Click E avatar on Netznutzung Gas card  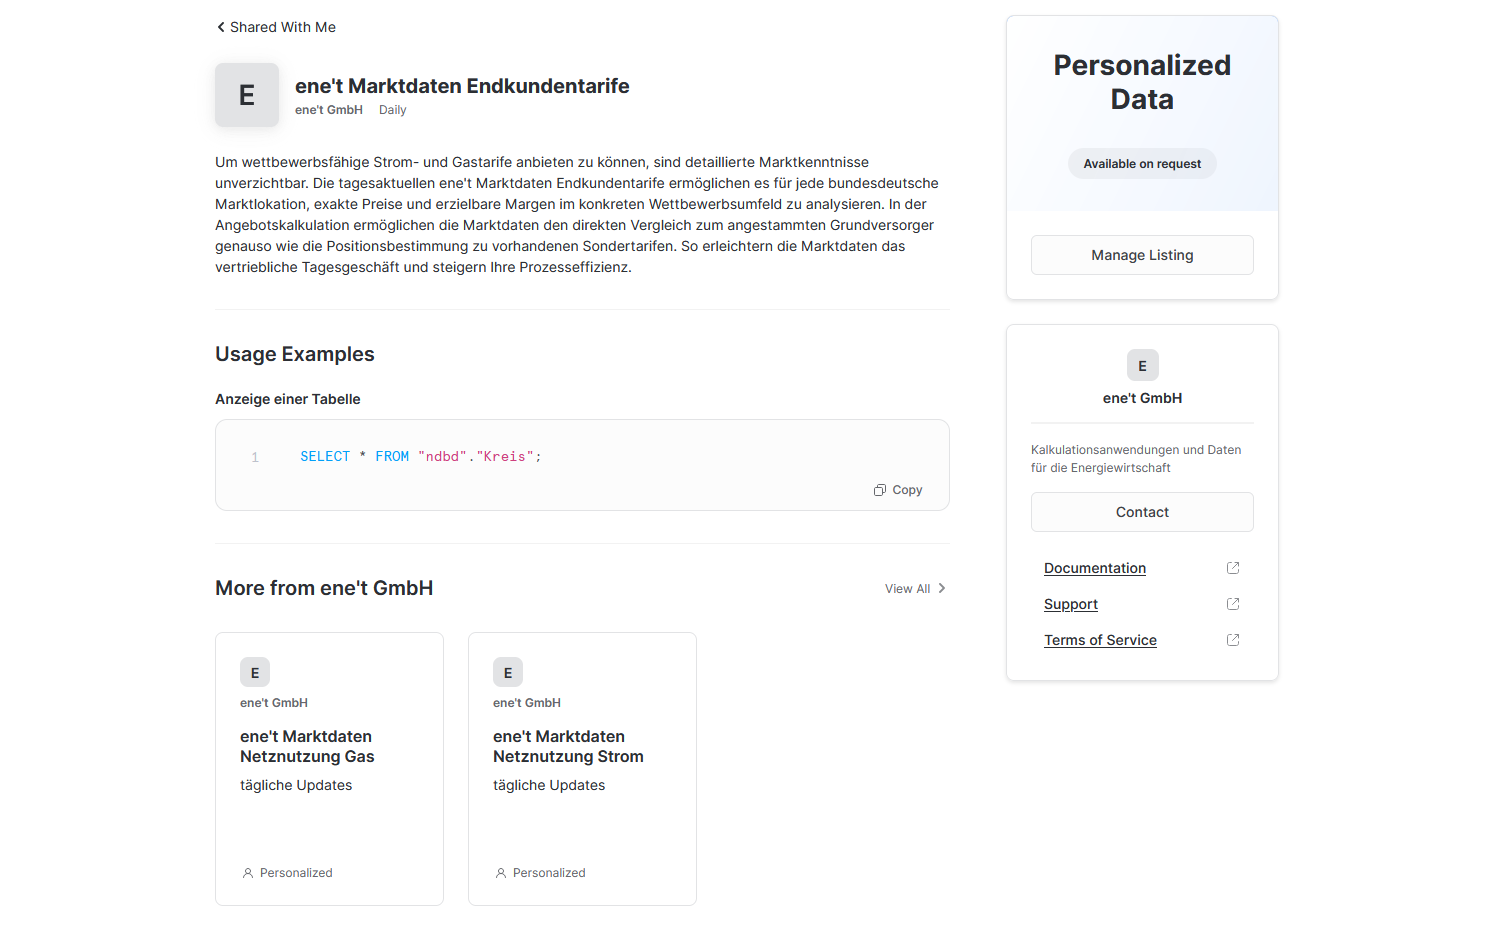[x=255, y=673]
